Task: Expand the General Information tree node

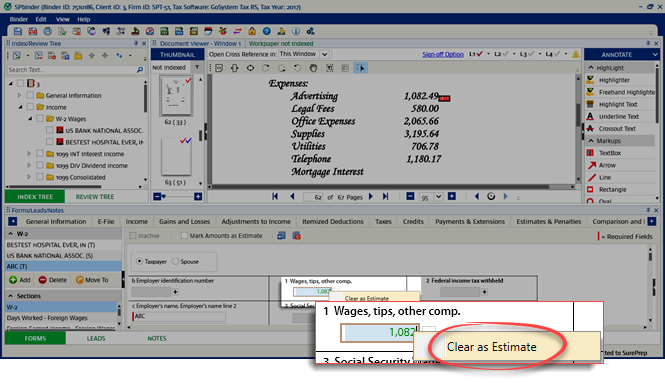Action: click(x=20, y=95)
